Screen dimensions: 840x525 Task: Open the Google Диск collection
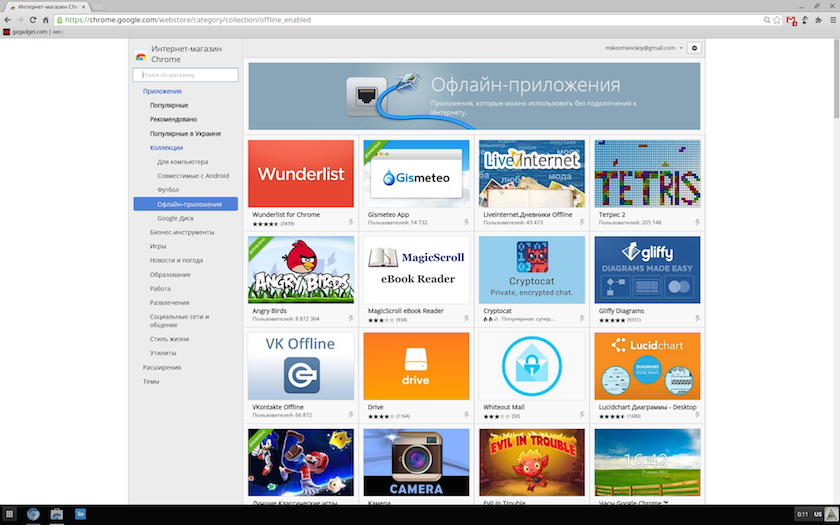(x=175, y=218)
